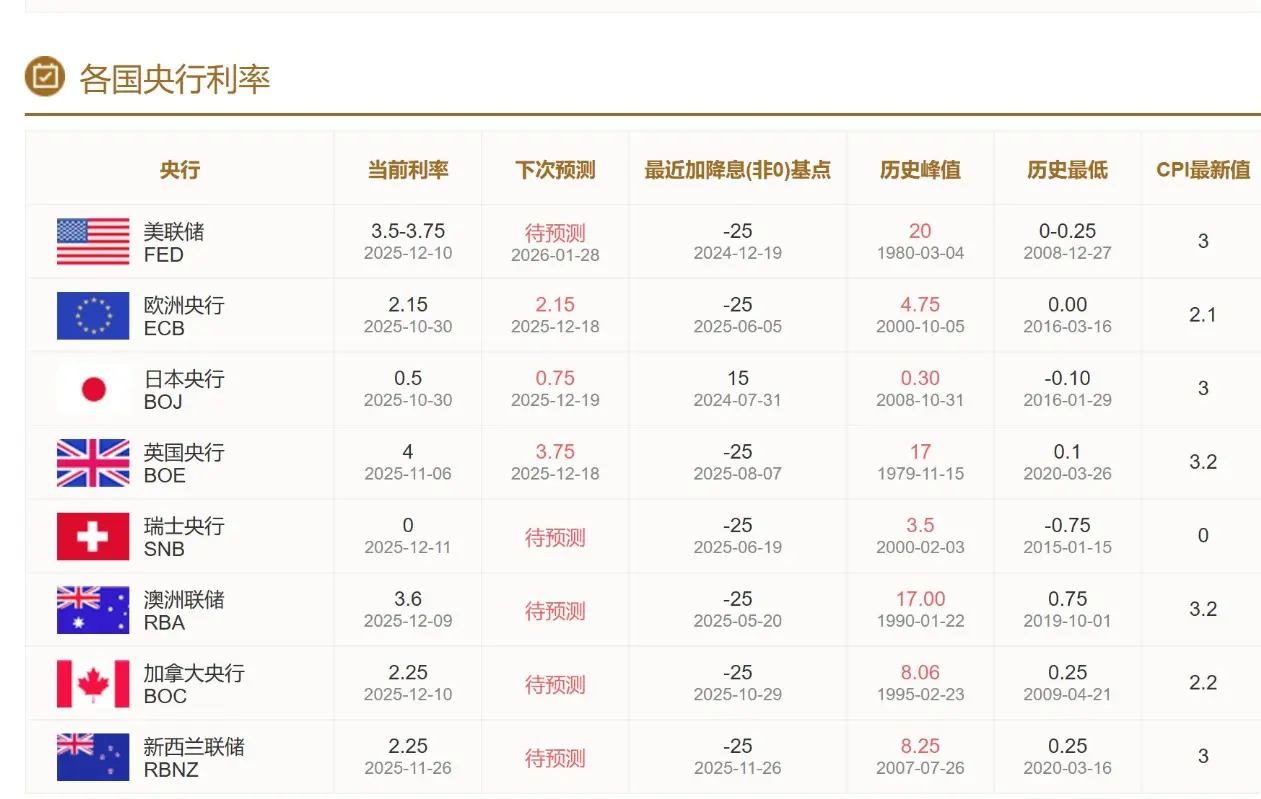Click the SNB current rate 0 dated 2025-12-11

click(x=408, y=526)
